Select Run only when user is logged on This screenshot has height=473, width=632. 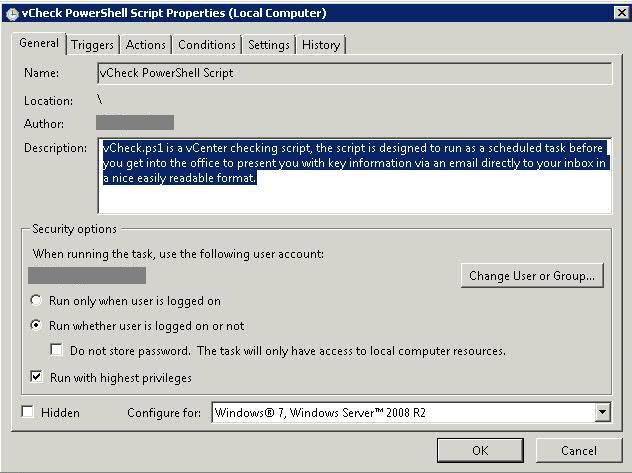pos(36,301)
